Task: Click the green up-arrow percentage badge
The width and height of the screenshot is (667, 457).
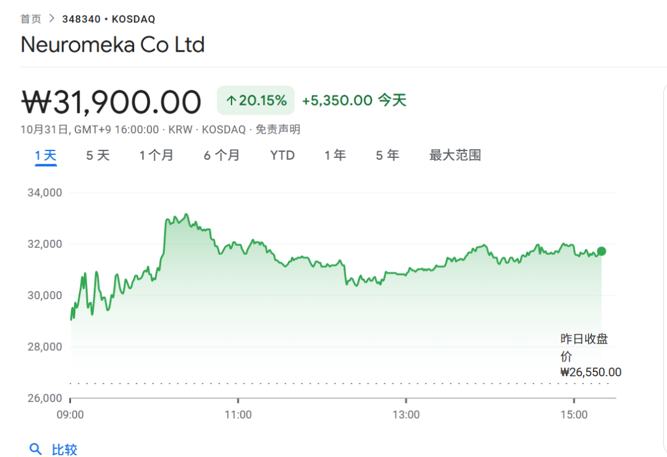Action: (x=256, y=100)
